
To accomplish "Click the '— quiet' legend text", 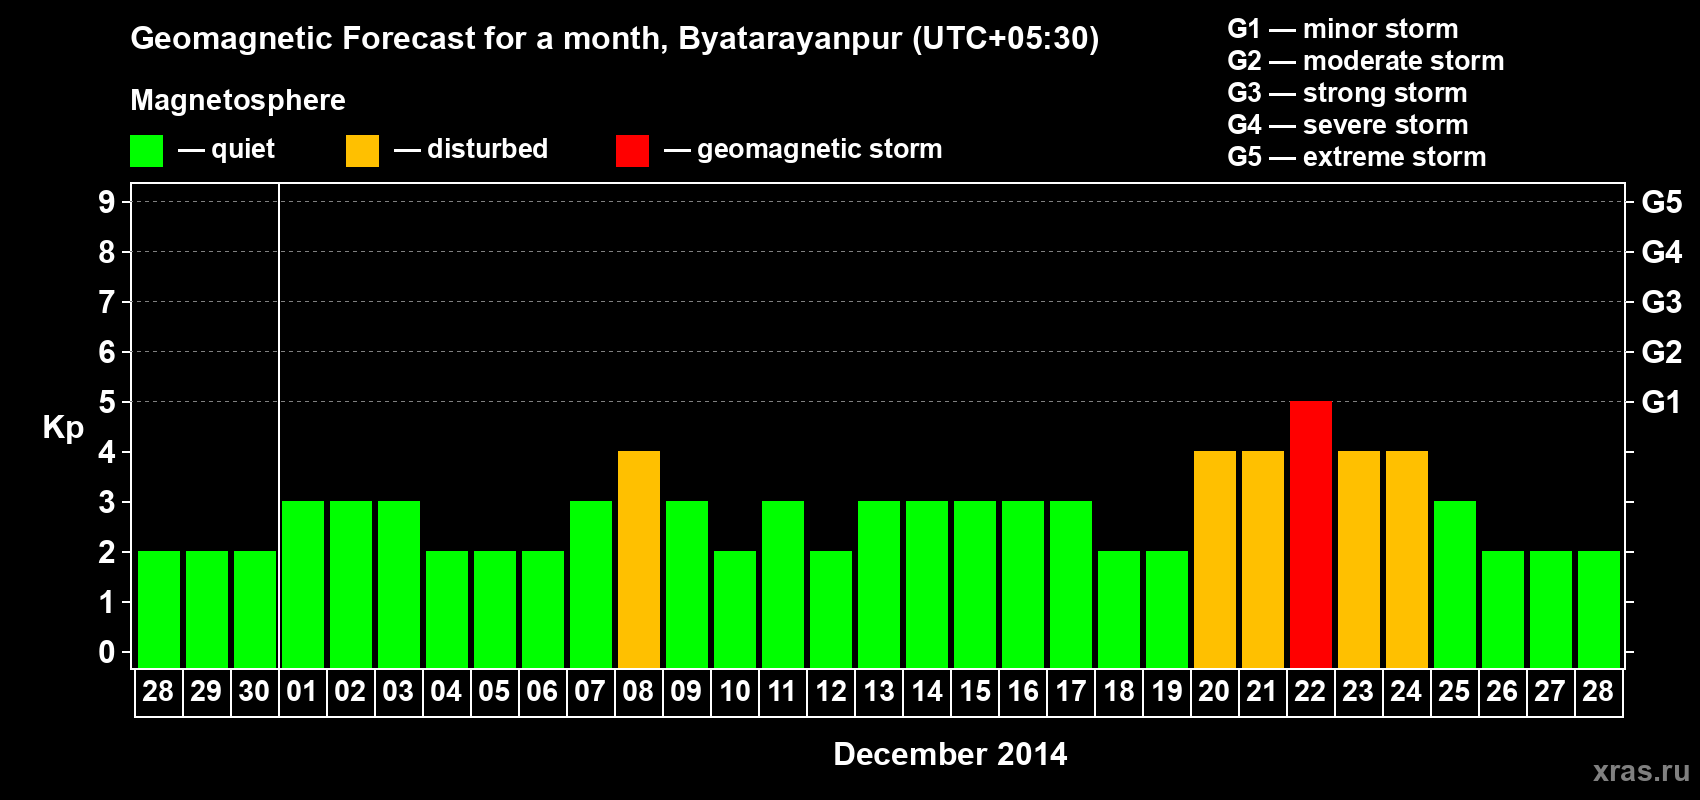I will pyautogui.click(x=226, y=149).
